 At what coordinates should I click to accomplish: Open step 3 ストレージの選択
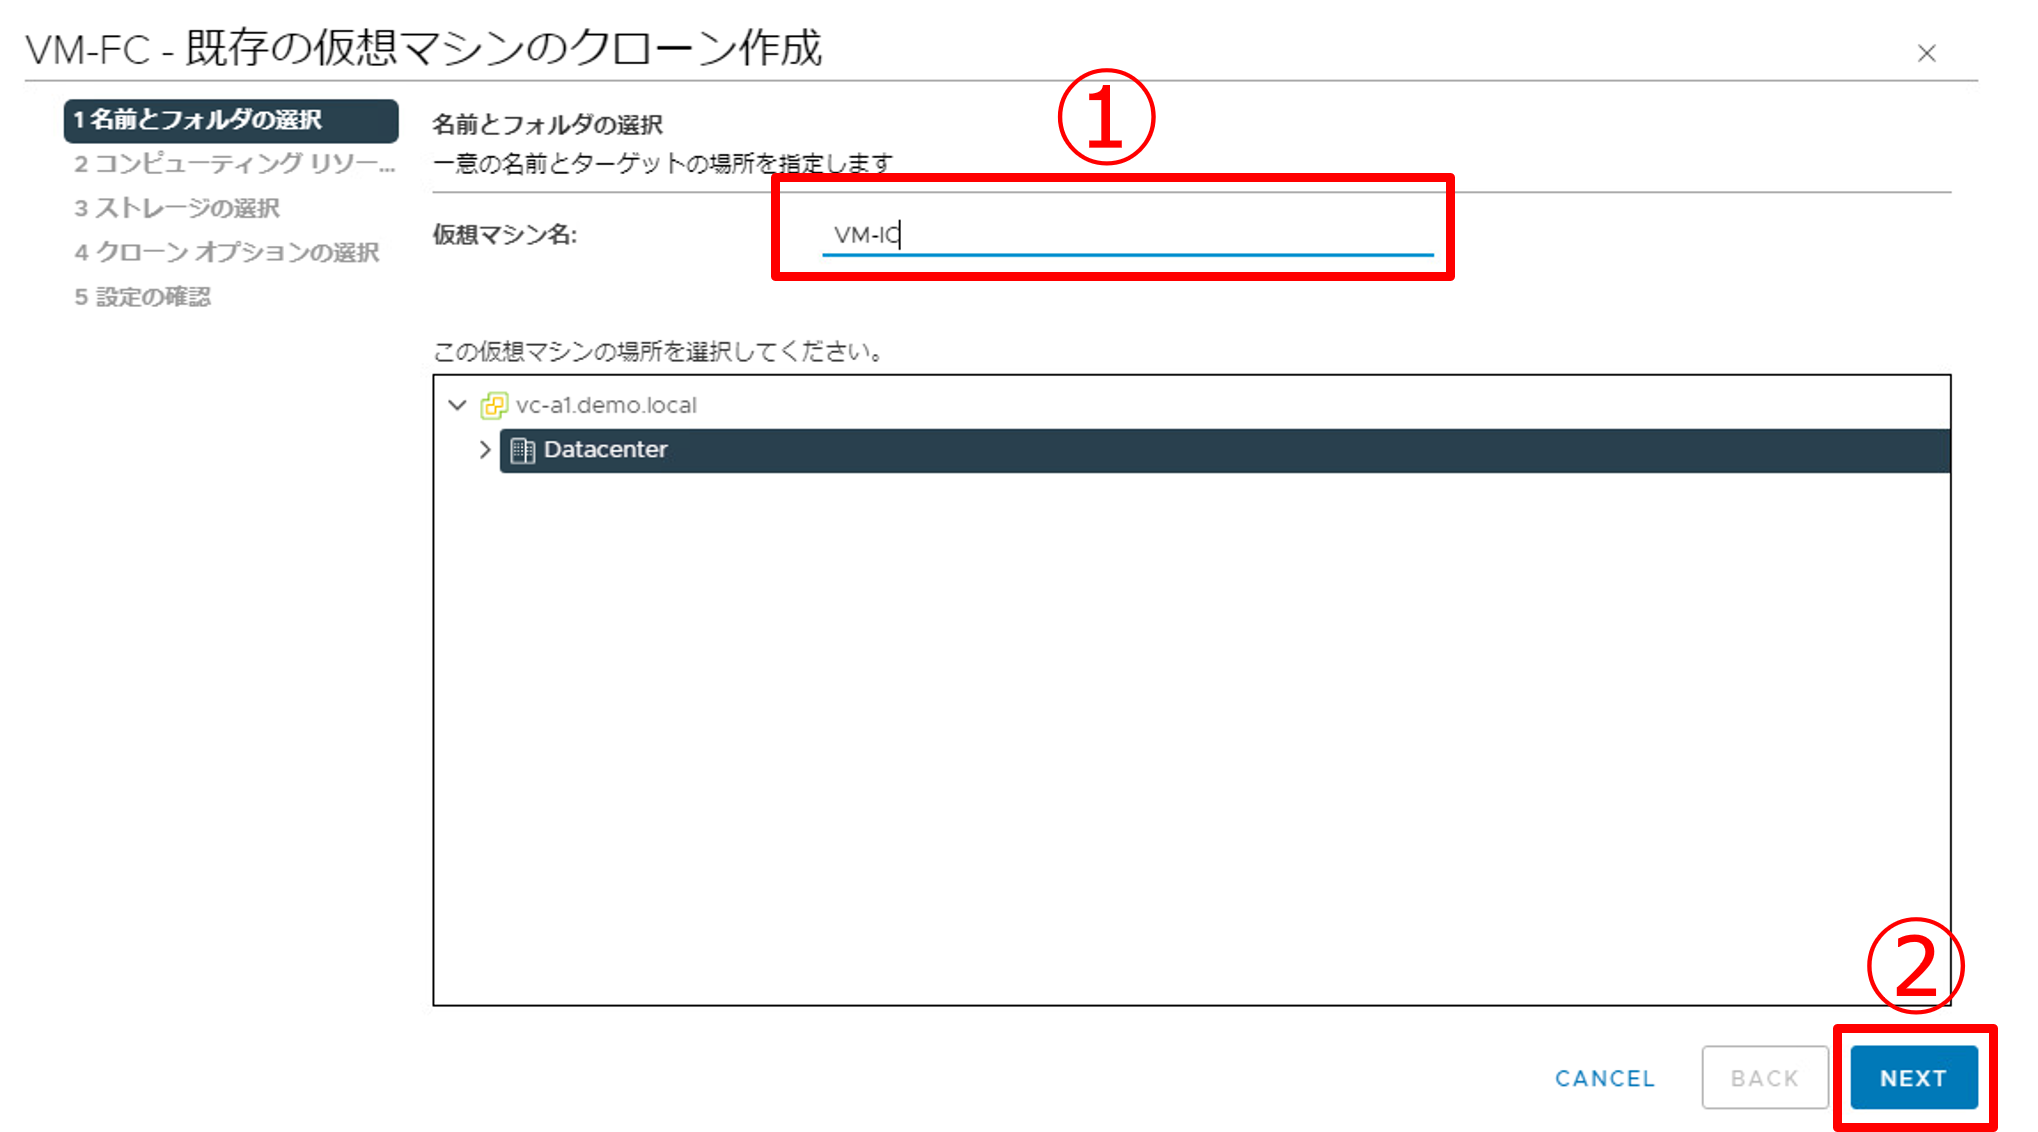coord(178,208)
